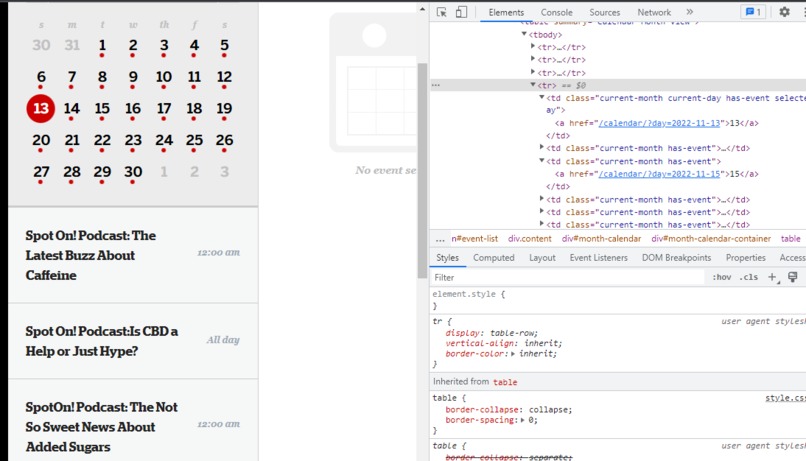Focus the styles Filter field

(568, 277)
